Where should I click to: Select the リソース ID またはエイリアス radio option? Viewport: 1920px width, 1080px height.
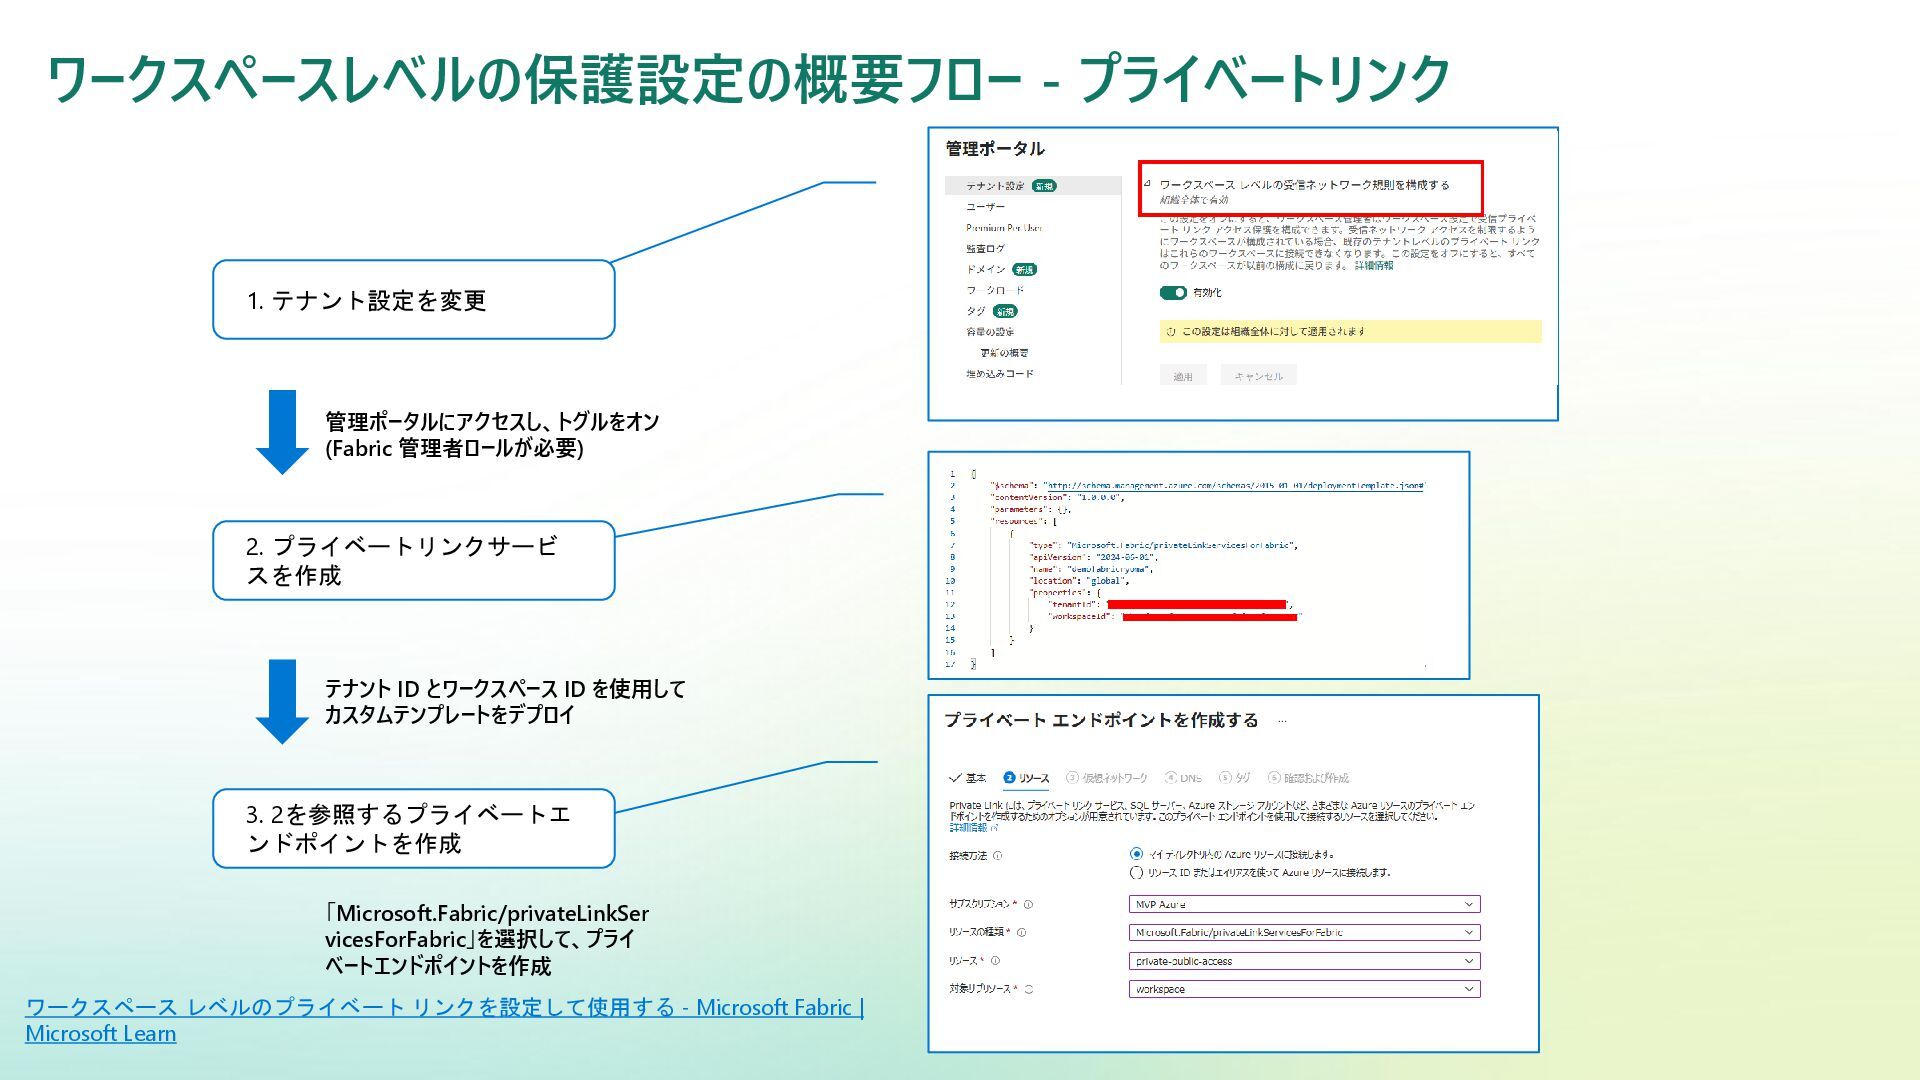pyautogui.click(x=1136, y=873)
